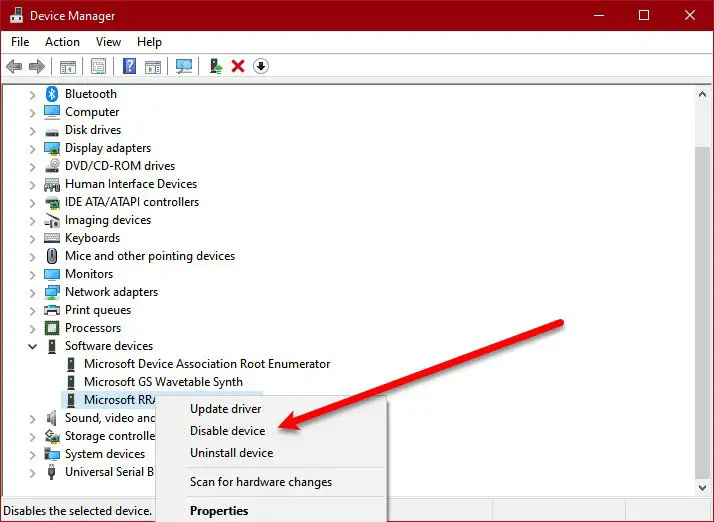This screenshot has height=522, width=714.
Task: Click the blue Help question-mark toolbar icon
Action: [x=129, y=67]
